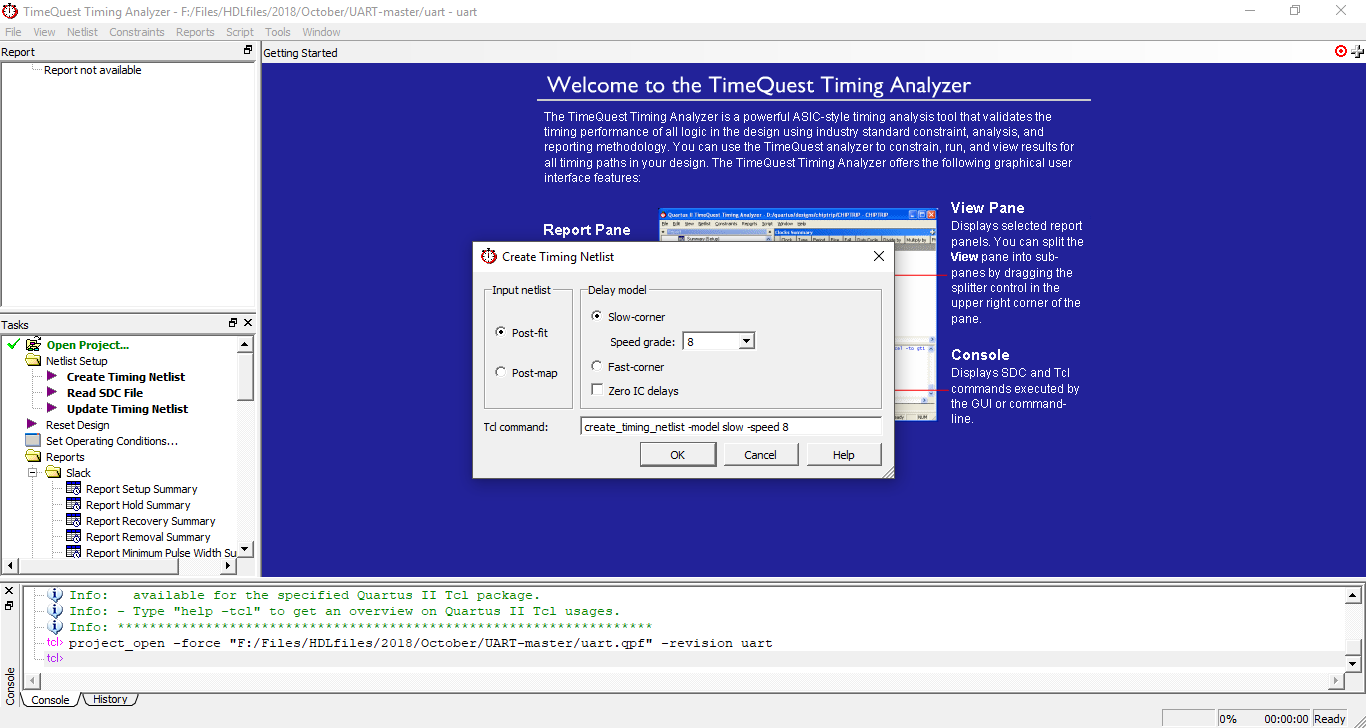1366x728 pixels.
Task: Click the console down scroll arrow
Action: 1353,664
